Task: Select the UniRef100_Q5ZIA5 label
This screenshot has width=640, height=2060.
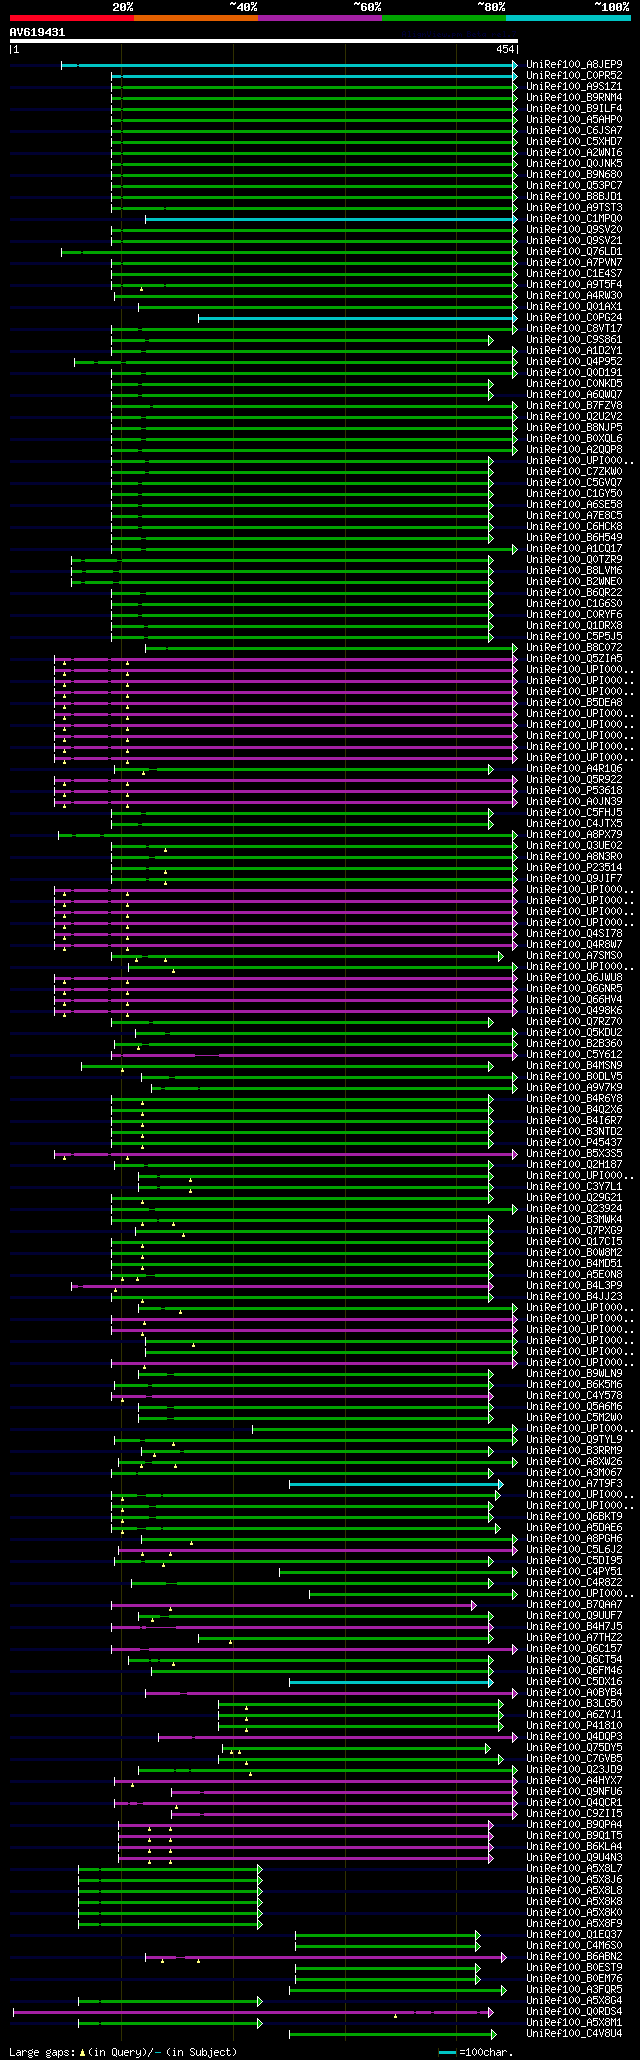Action: click(x=574, y=659)
